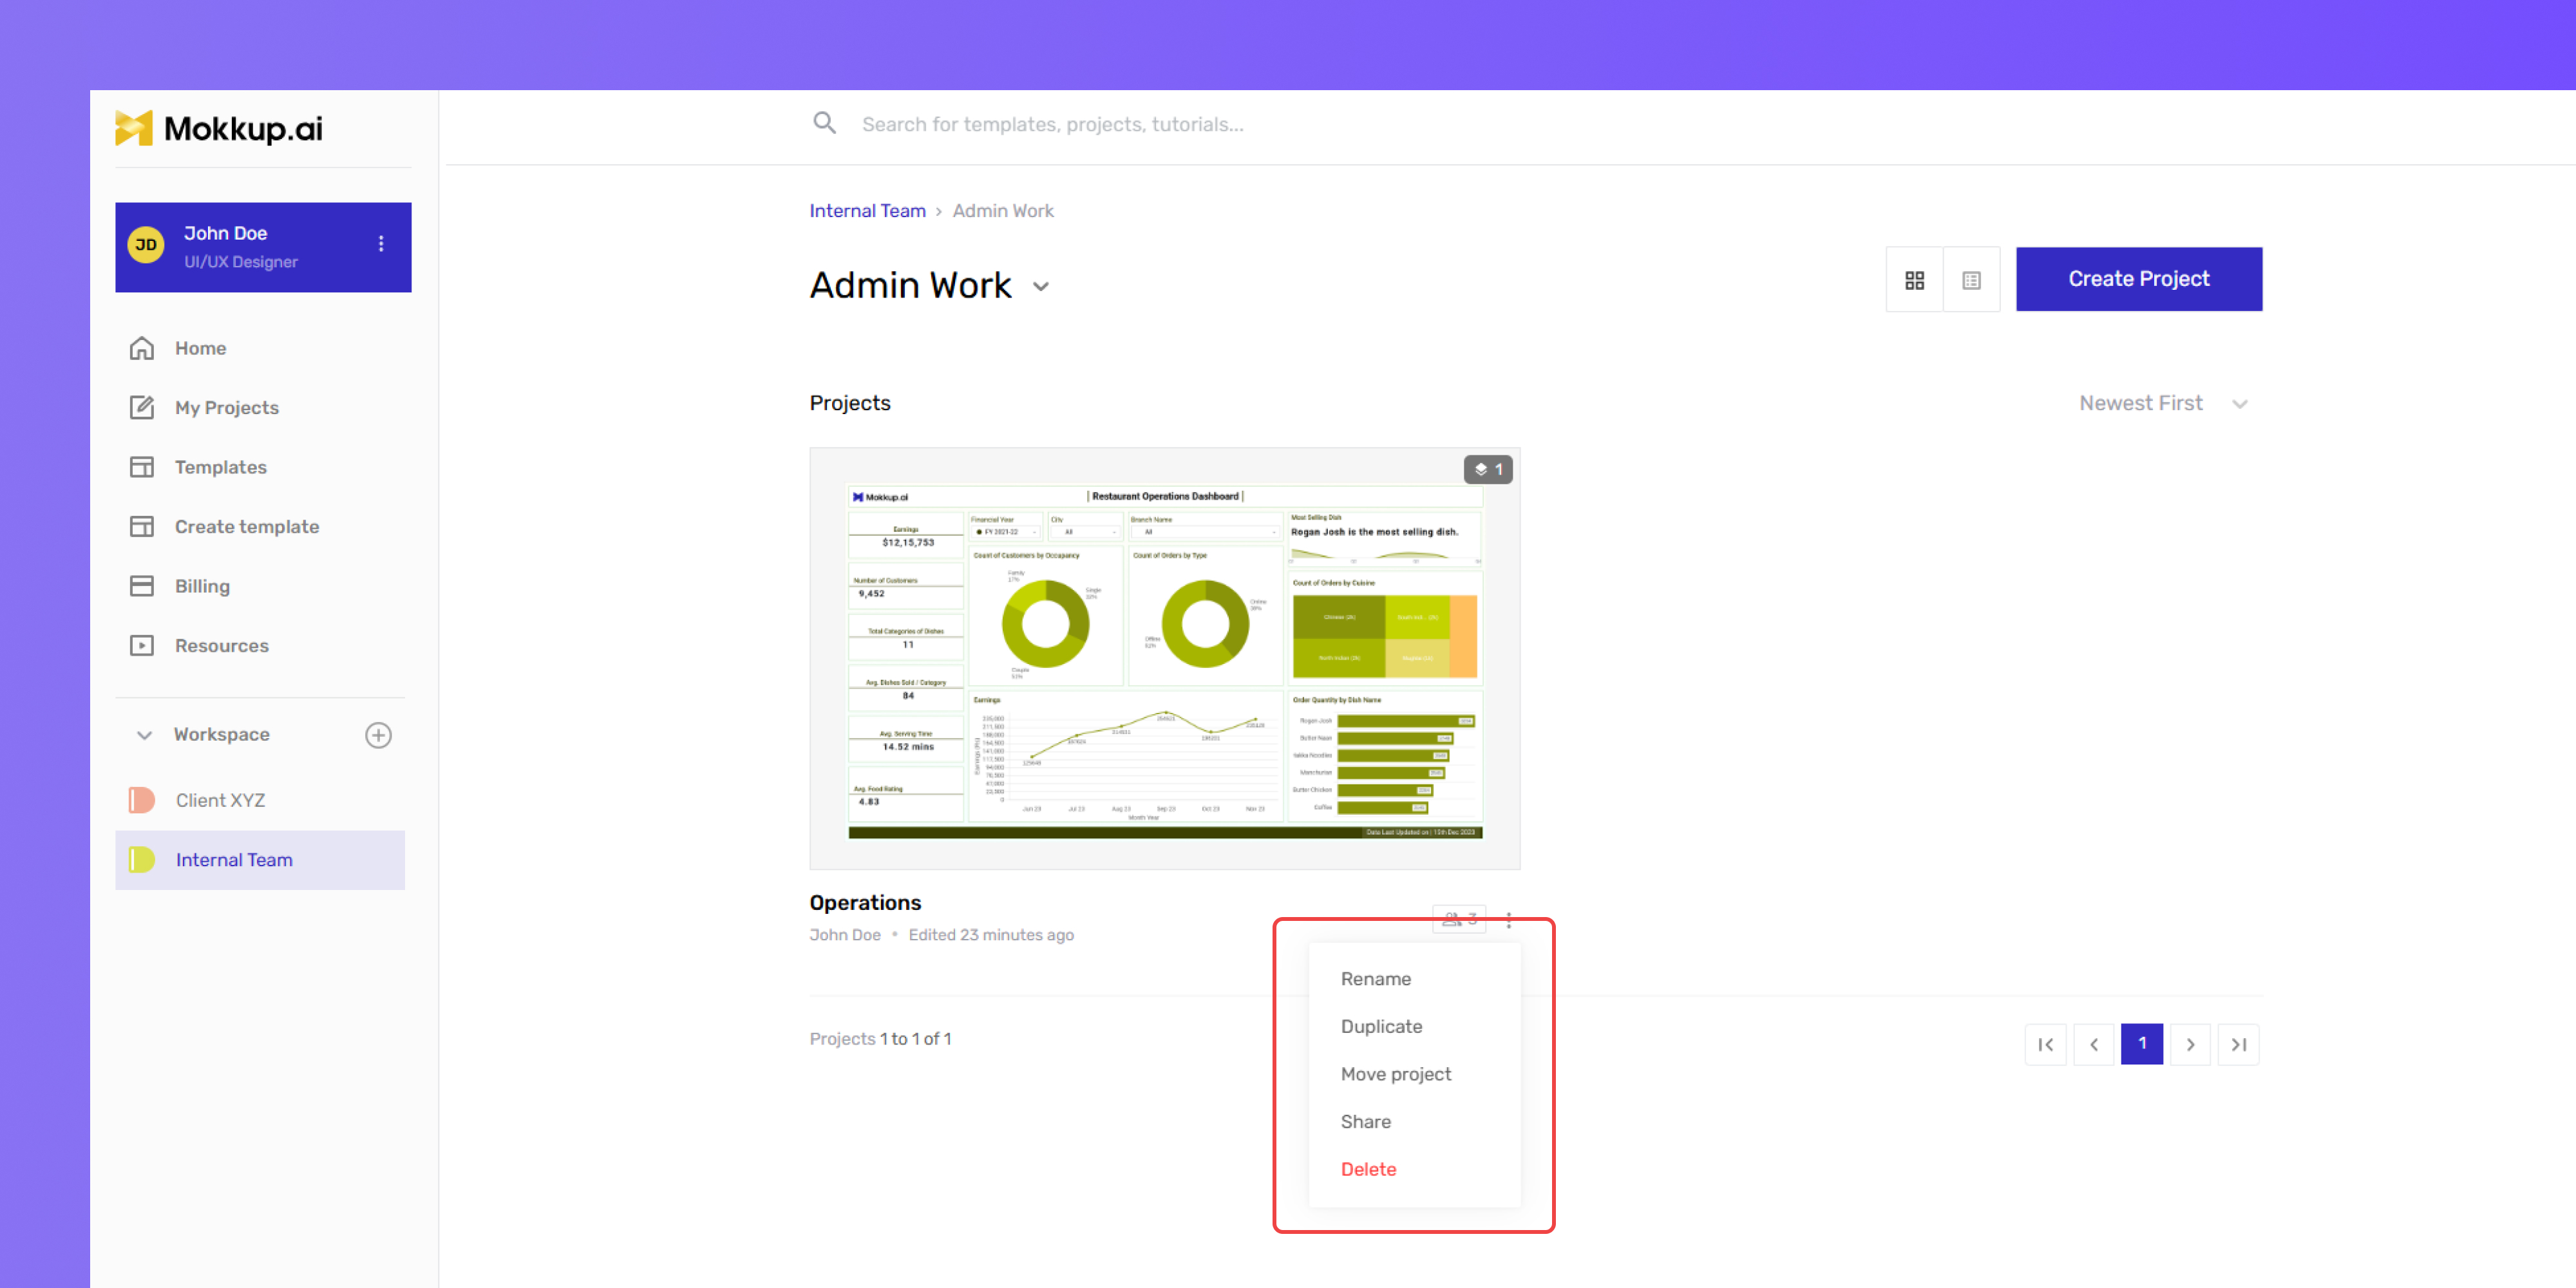The width and height of the screenshot is (2576, 1288).
Task: Follow the Internal Team breadcrumb link
Action: tap(867, 211)
